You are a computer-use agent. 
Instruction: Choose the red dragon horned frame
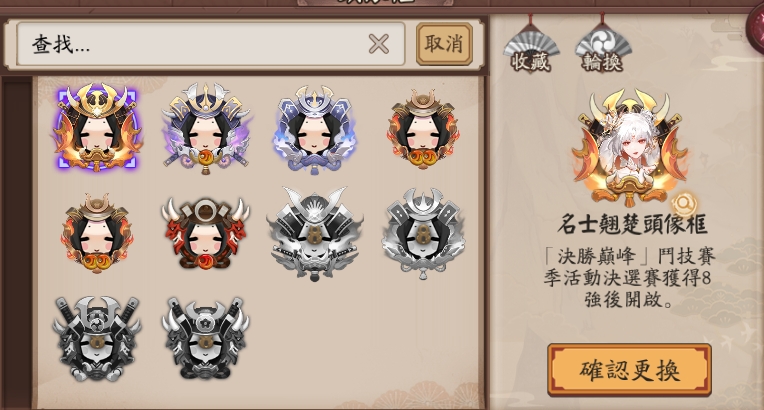coord(206,234)
